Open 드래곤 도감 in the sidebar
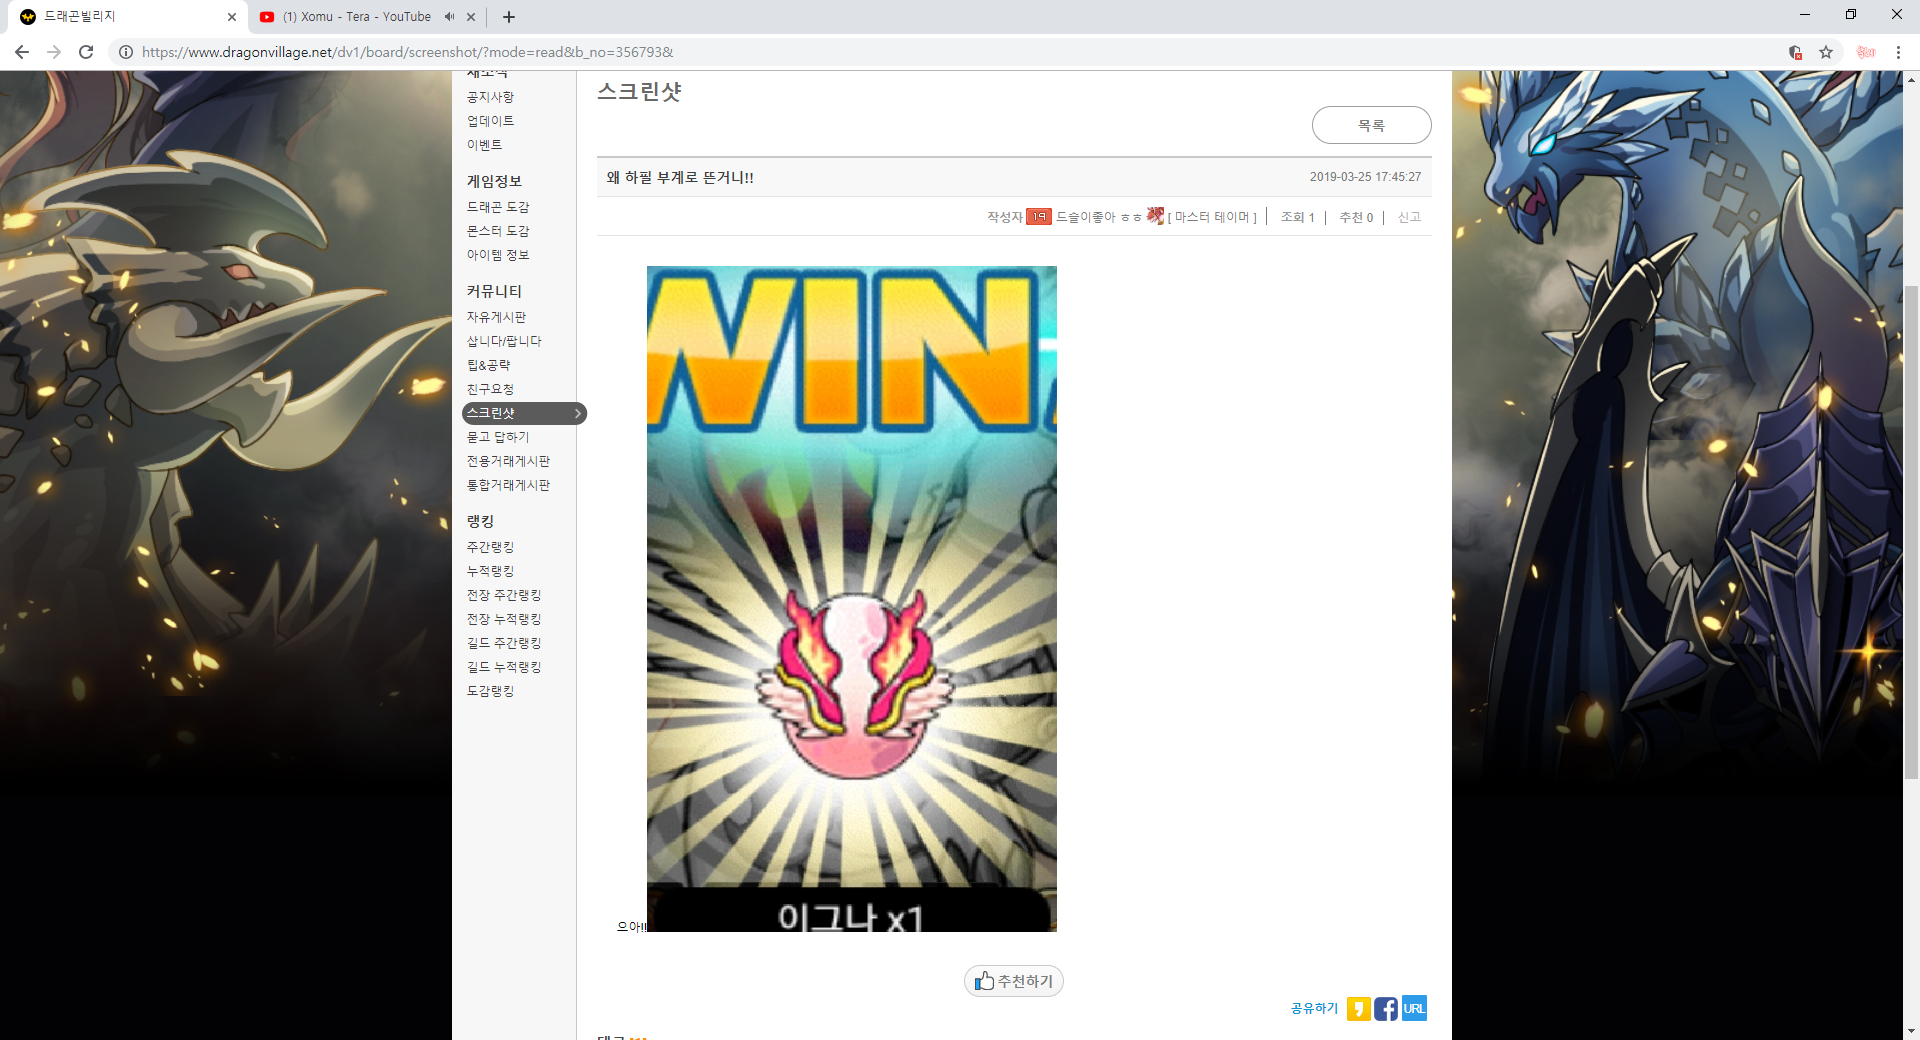 (x=498, y=207)
